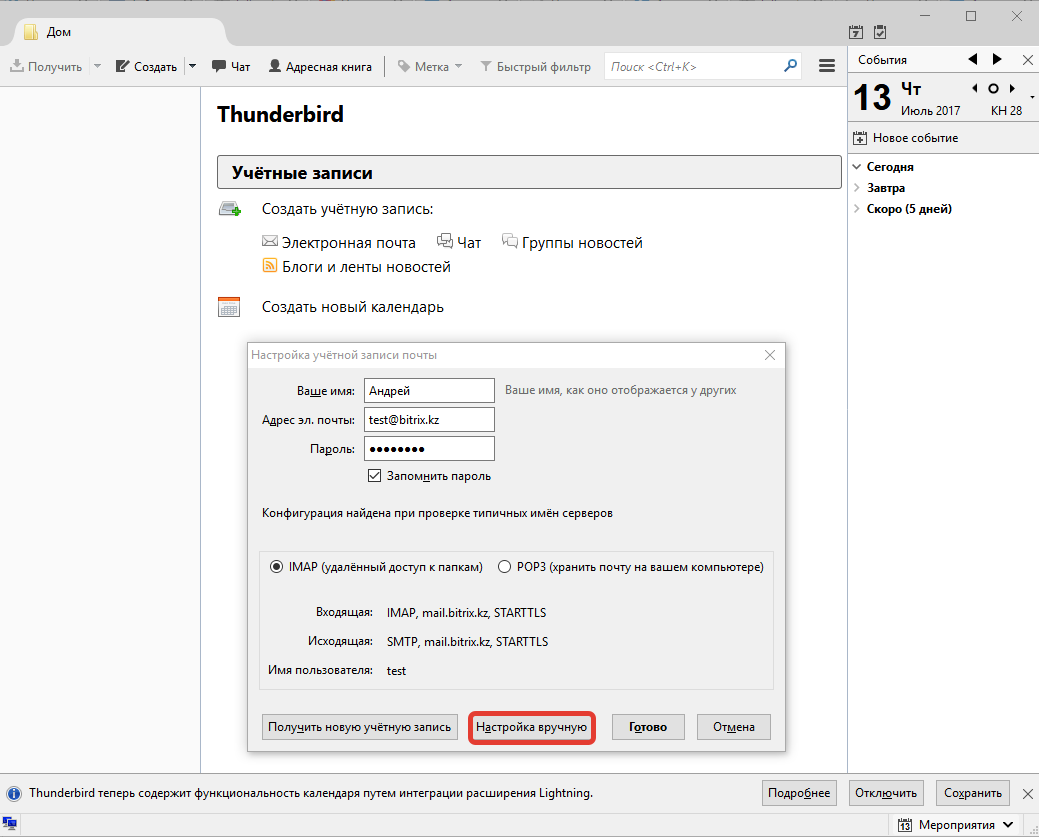Click Получить новую учётную запись button
Screen dimensions: 1039x837
(359, 727)
